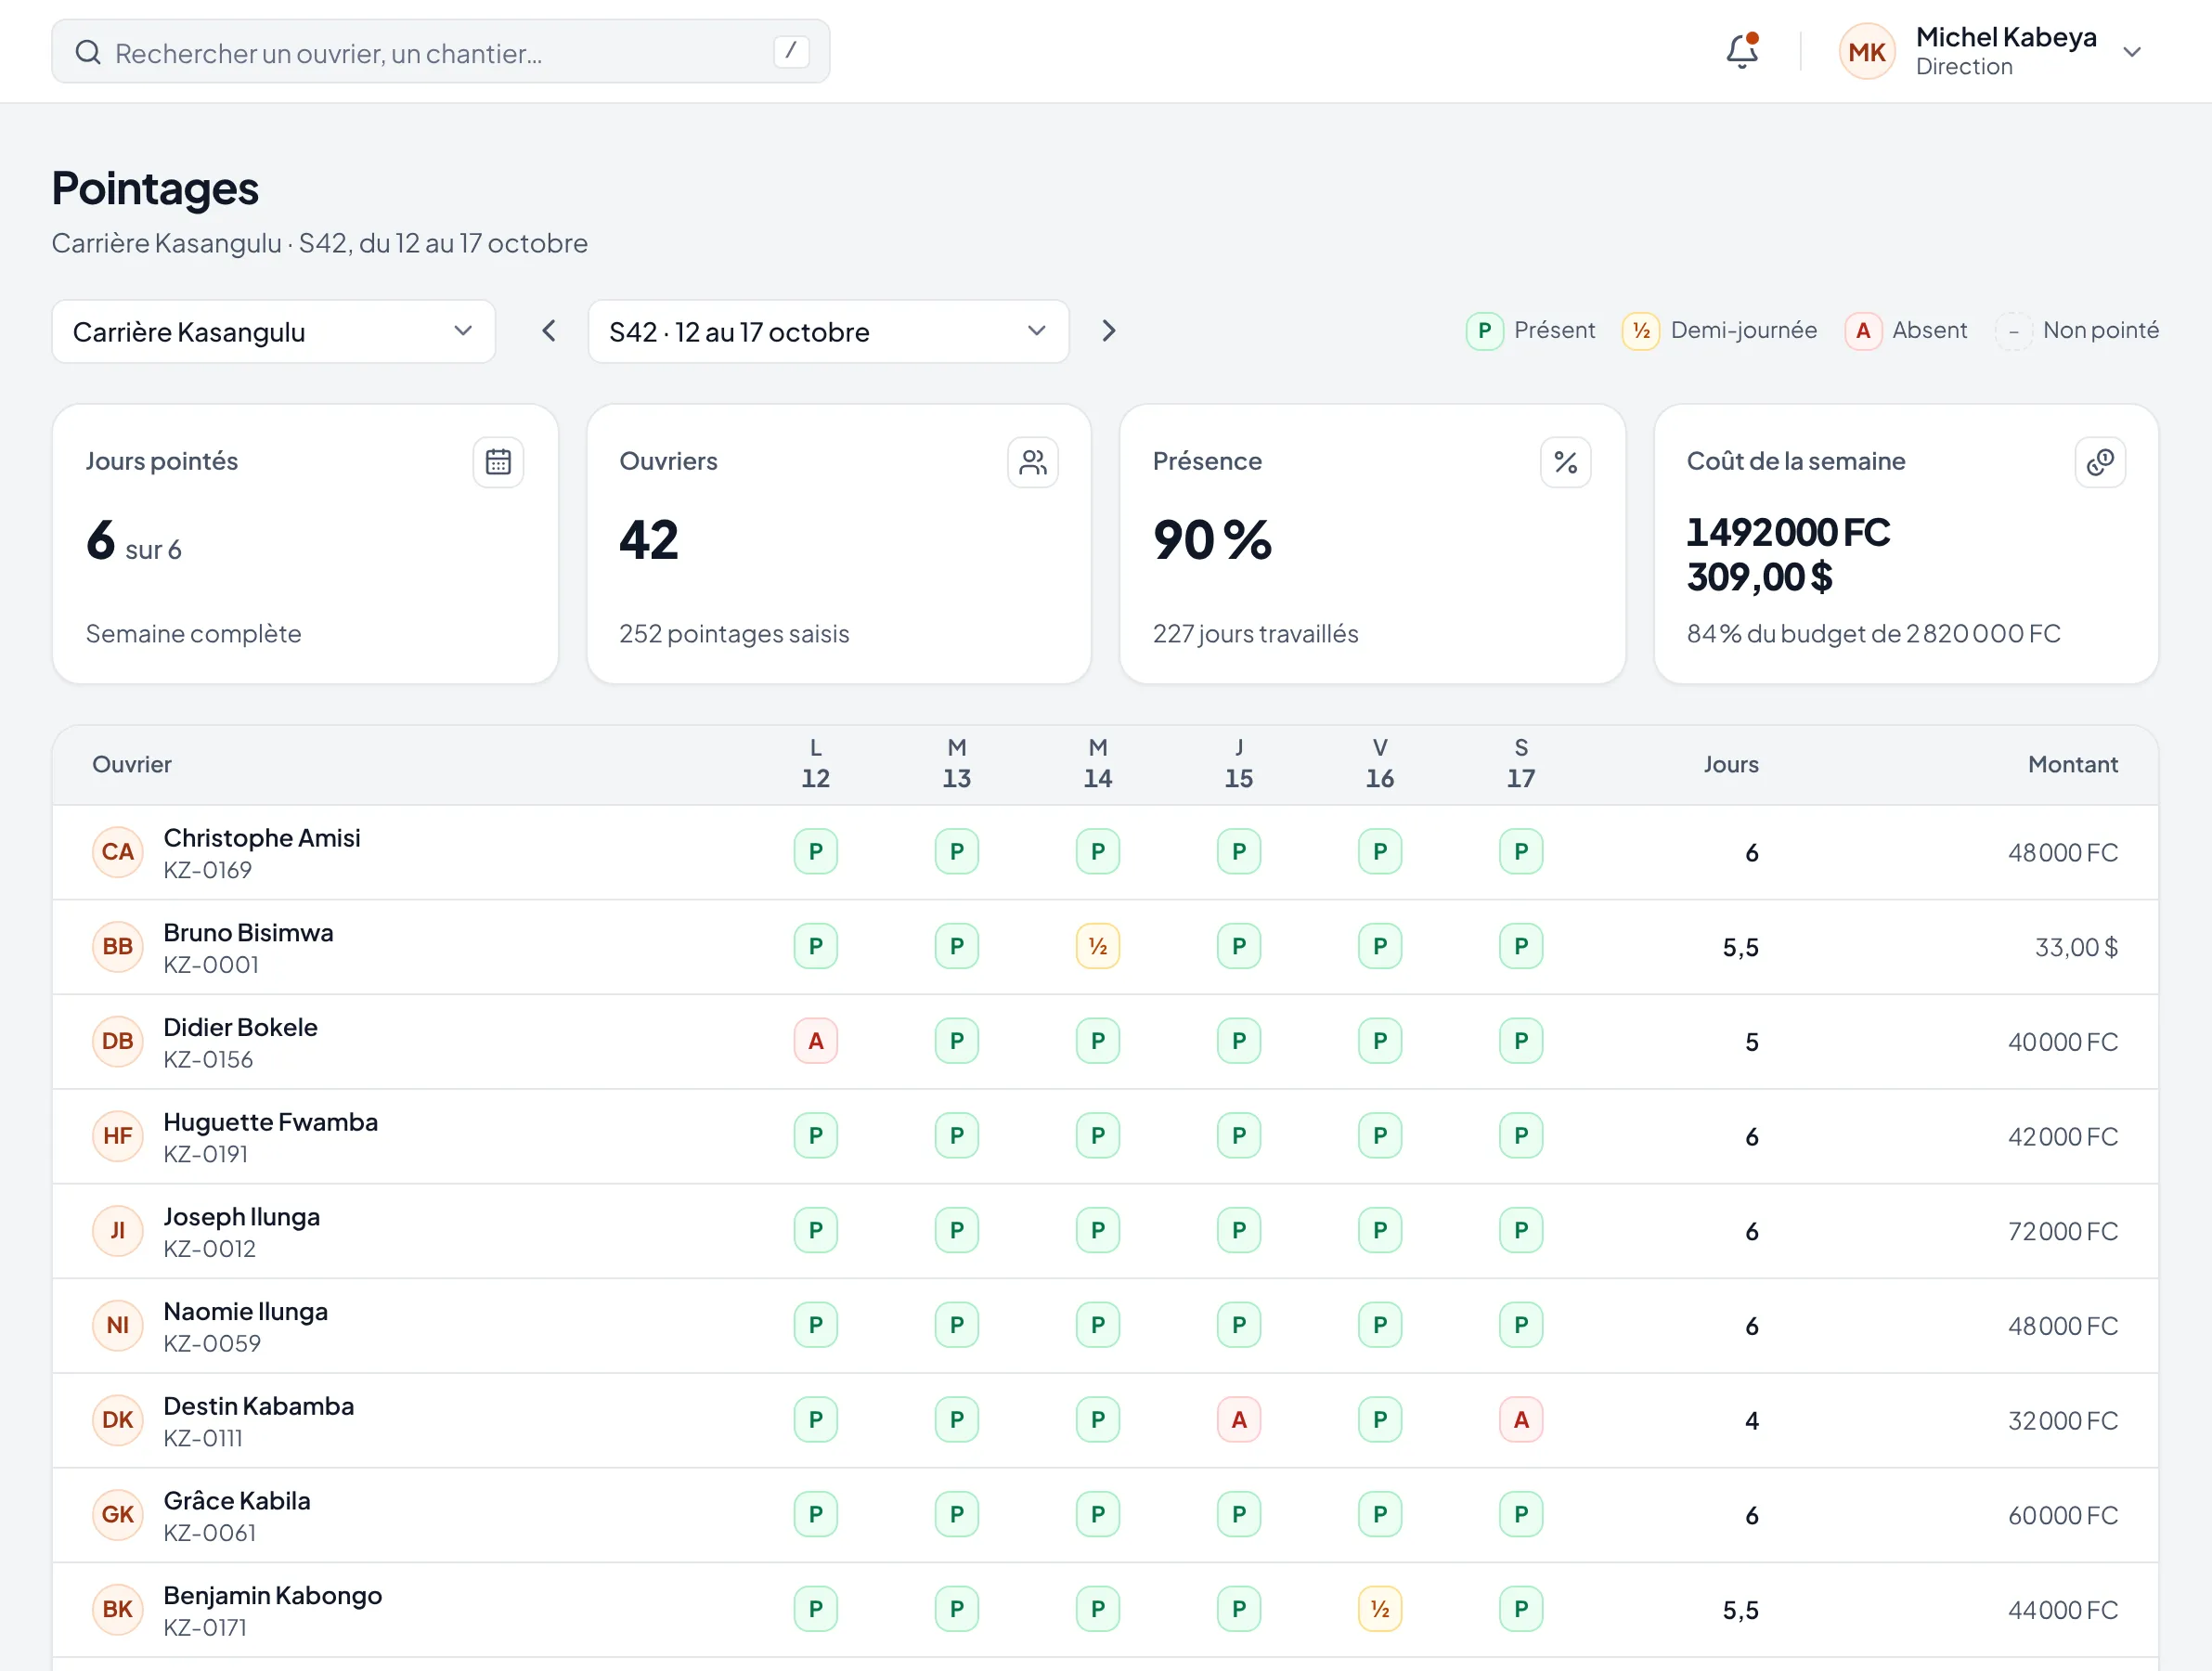Click Joseph Ilunga's JI avatar
2212x1671 pixels.
coord(117,1230)
